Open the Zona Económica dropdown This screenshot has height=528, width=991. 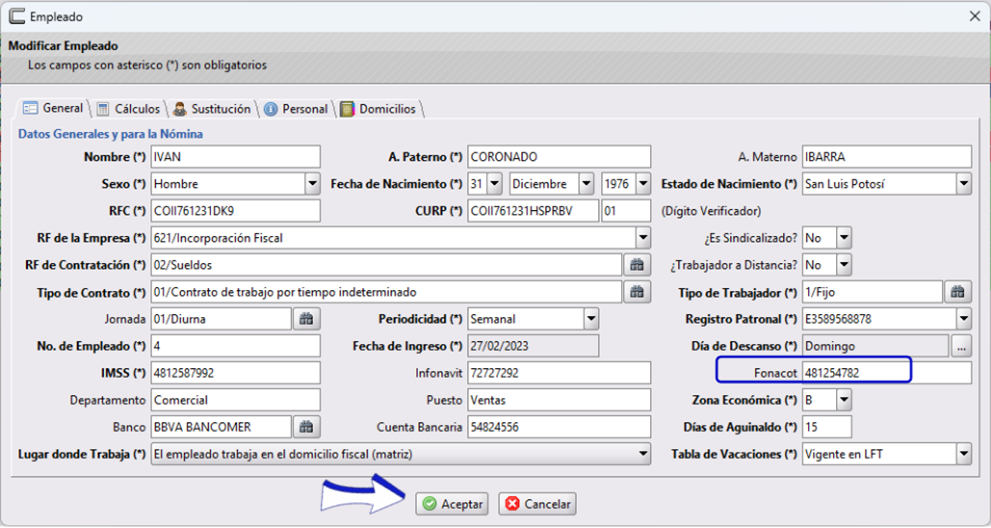(x=844, y=400)
